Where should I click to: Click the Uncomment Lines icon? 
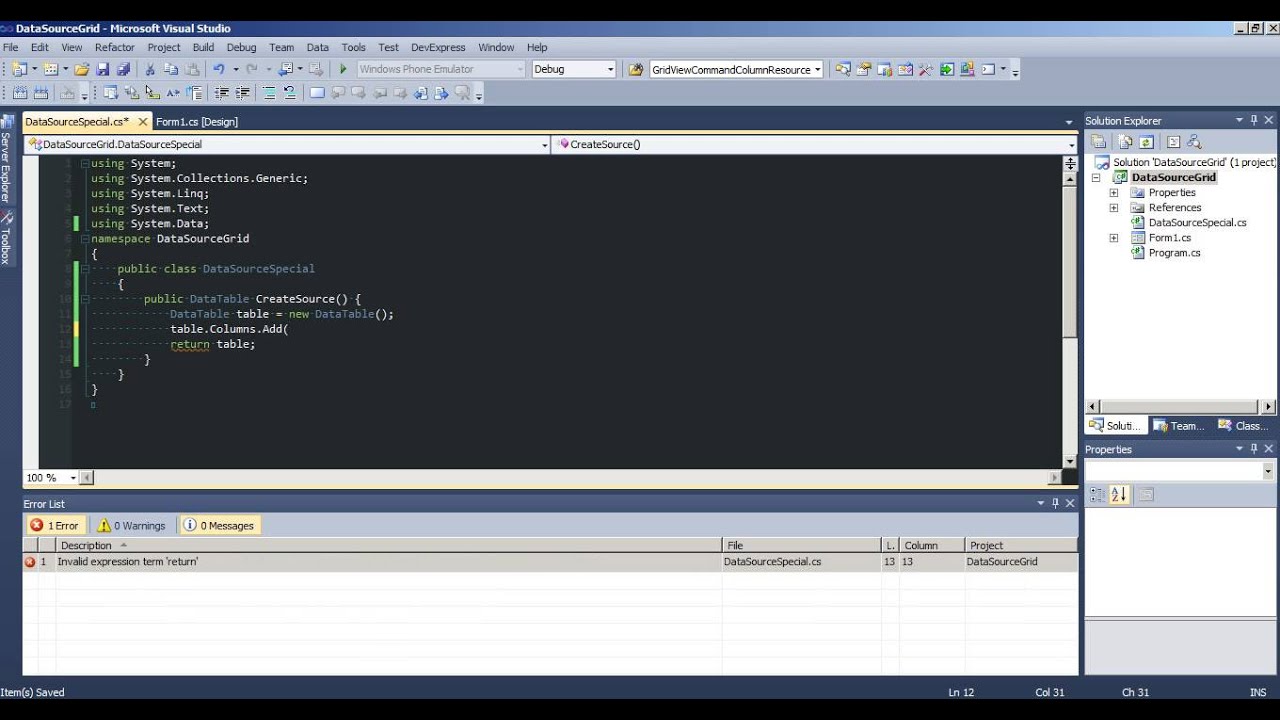(x=290, y=93)
